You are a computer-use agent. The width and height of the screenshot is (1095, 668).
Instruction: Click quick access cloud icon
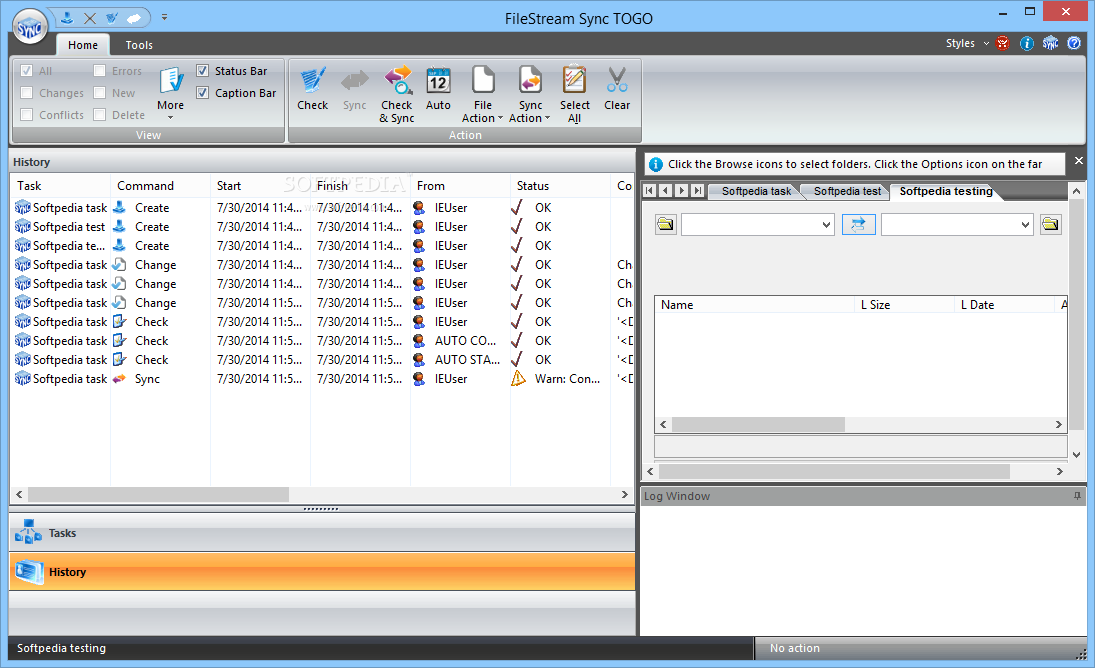click(x=134, y=18)
